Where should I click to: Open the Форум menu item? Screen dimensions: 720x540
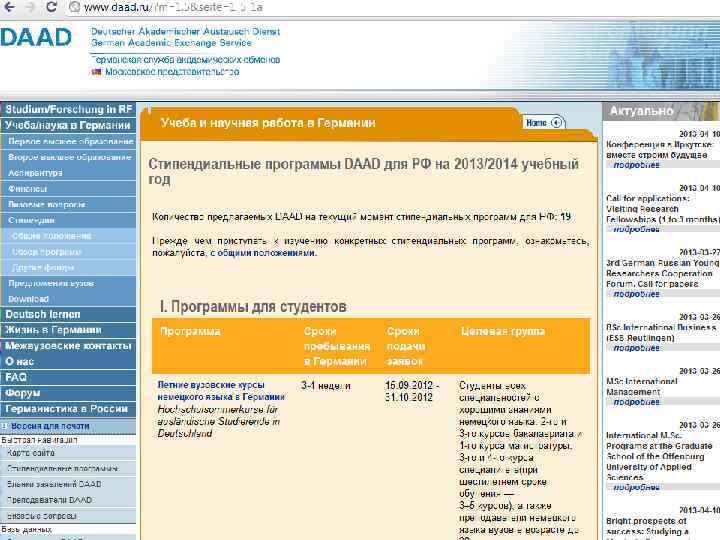pyautogui.click(x=68, y=393)
